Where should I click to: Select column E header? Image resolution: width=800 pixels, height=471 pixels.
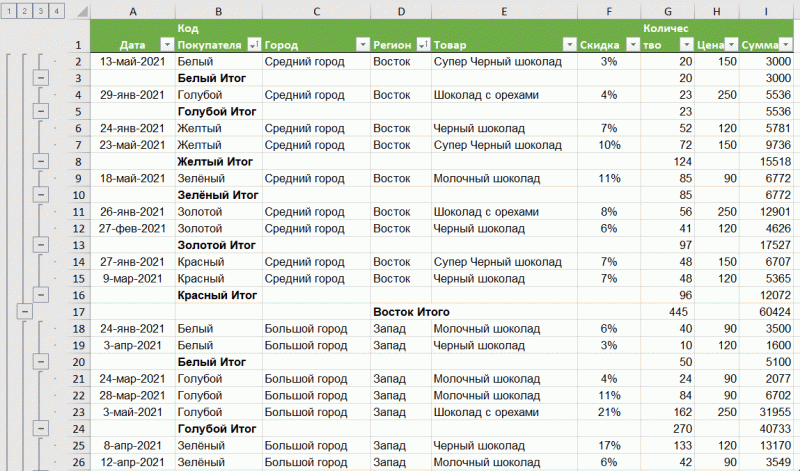click(x=504, y=10)
